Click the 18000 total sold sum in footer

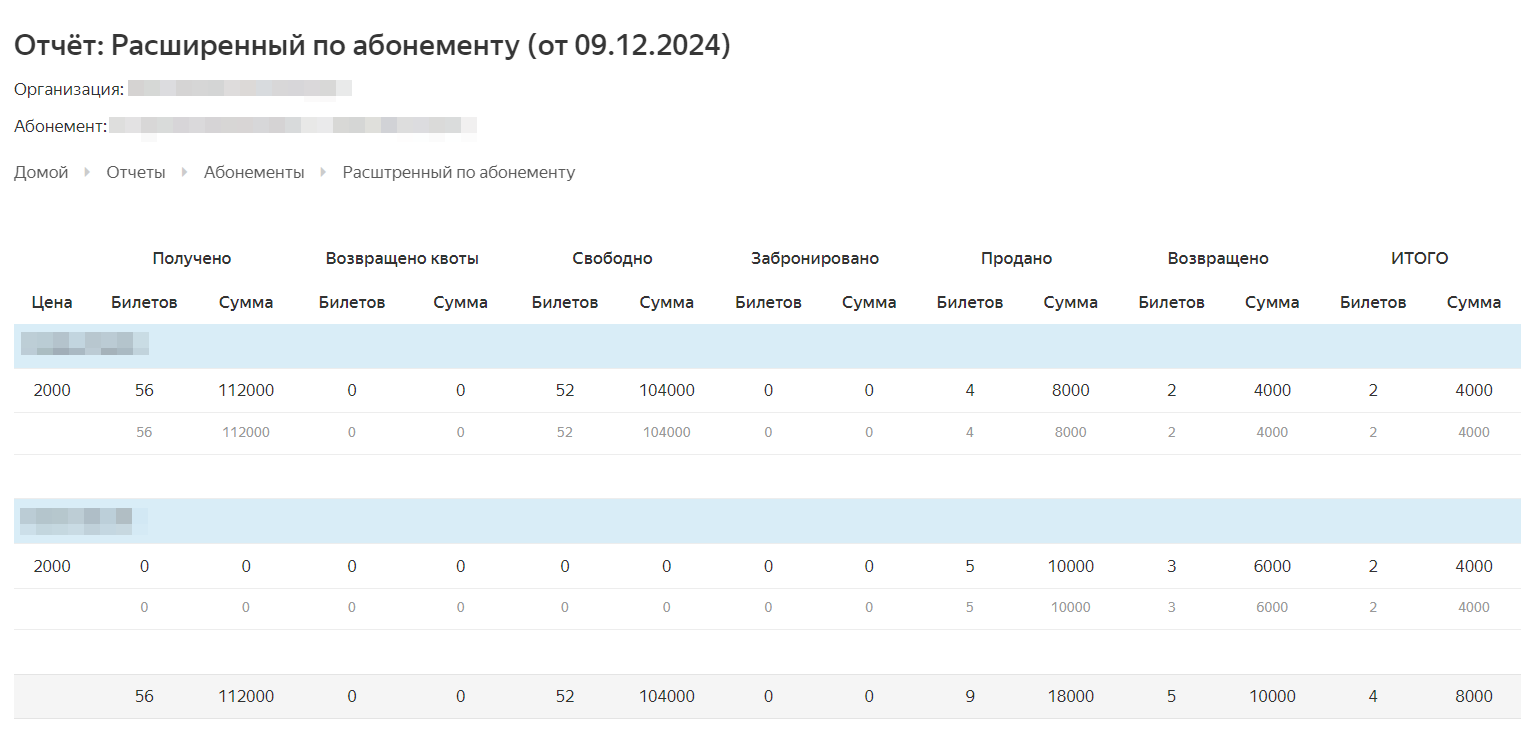[x=1071, y=696]
